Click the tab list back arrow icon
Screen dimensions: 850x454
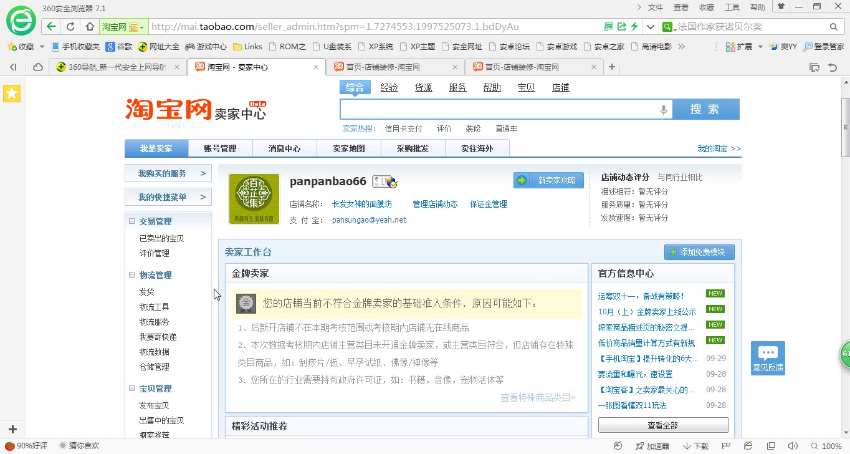[x=13, y=67]
